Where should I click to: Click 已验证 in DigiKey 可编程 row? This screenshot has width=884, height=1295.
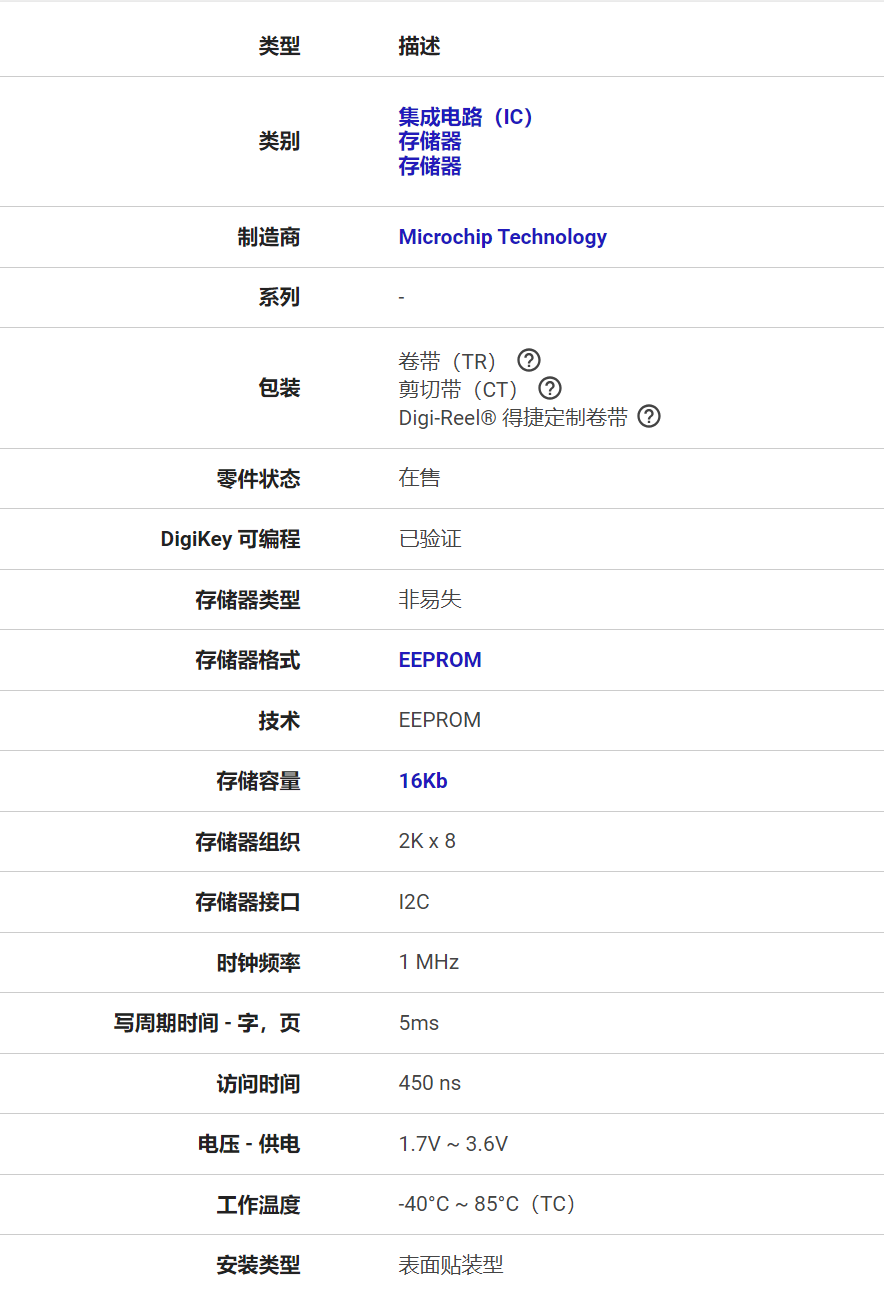click(430, 539)
